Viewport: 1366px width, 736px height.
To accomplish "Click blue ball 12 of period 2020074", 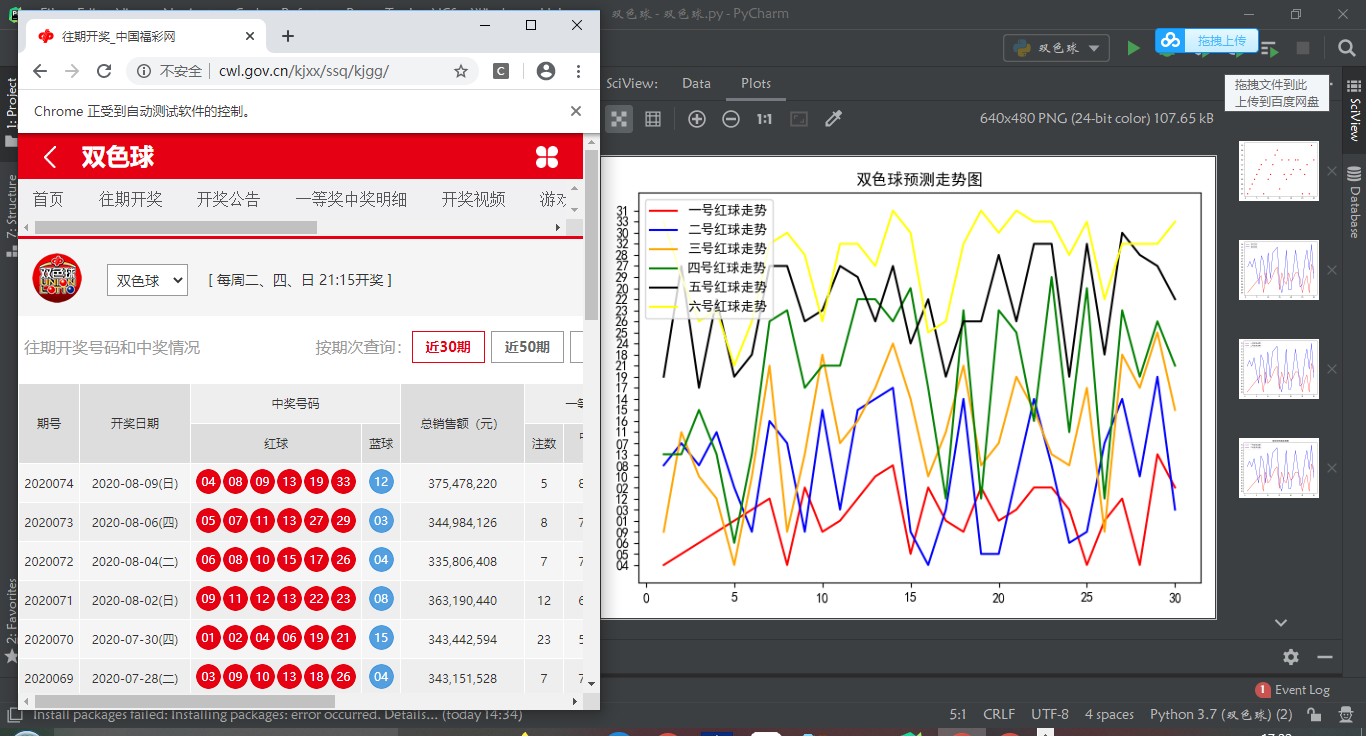I will click(381, 482).
